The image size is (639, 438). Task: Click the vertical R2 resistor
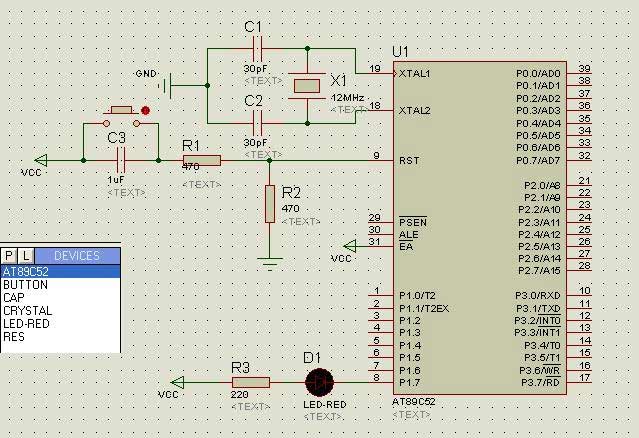click(269, 204)
